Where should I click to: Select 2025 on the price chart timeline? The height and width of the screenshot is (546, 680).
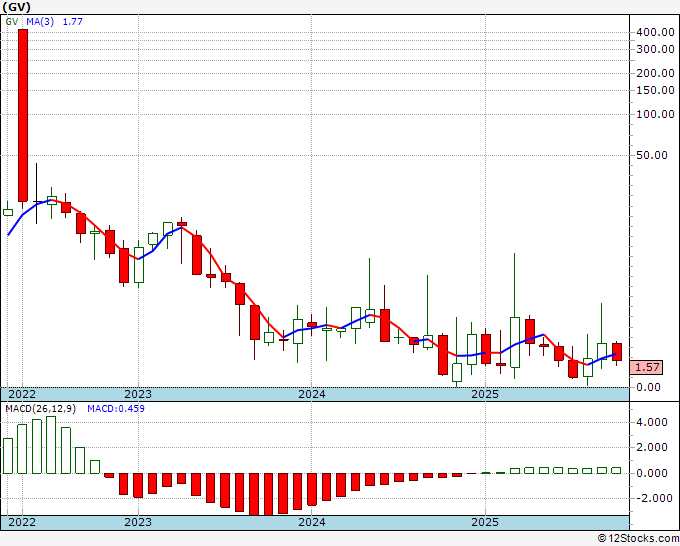pyautogui.click(x=485, y=394)
